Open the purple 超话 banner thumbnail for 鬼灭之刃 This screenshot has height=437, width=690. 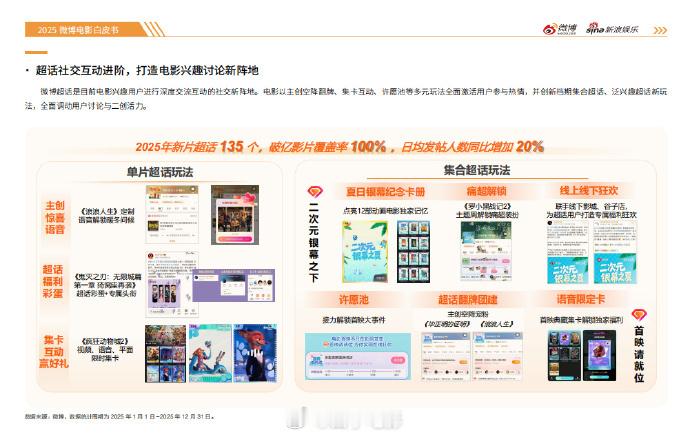[234, 286]
